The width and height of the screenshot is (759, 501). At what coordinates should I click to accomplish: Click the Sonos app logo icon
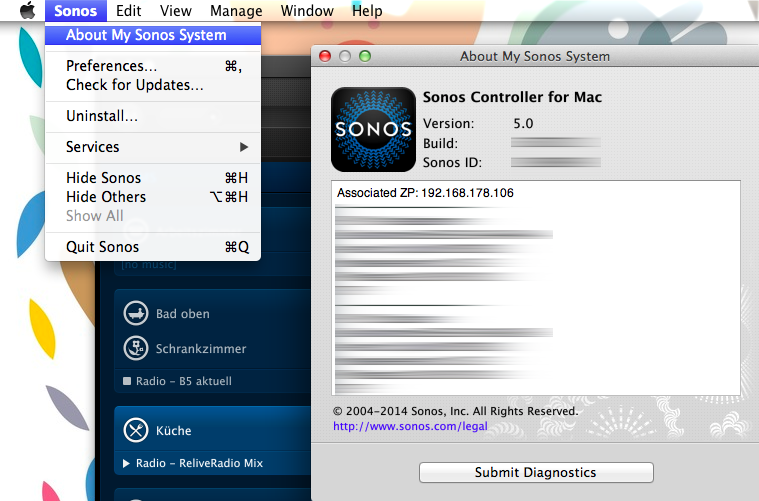(x=373, y=129)
